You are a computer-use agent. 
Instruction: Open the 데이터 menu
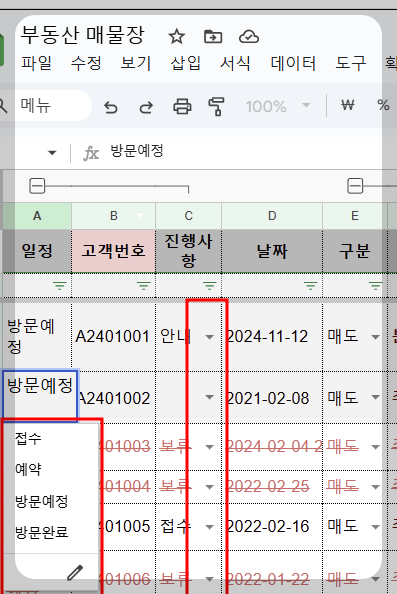point(293,63)
